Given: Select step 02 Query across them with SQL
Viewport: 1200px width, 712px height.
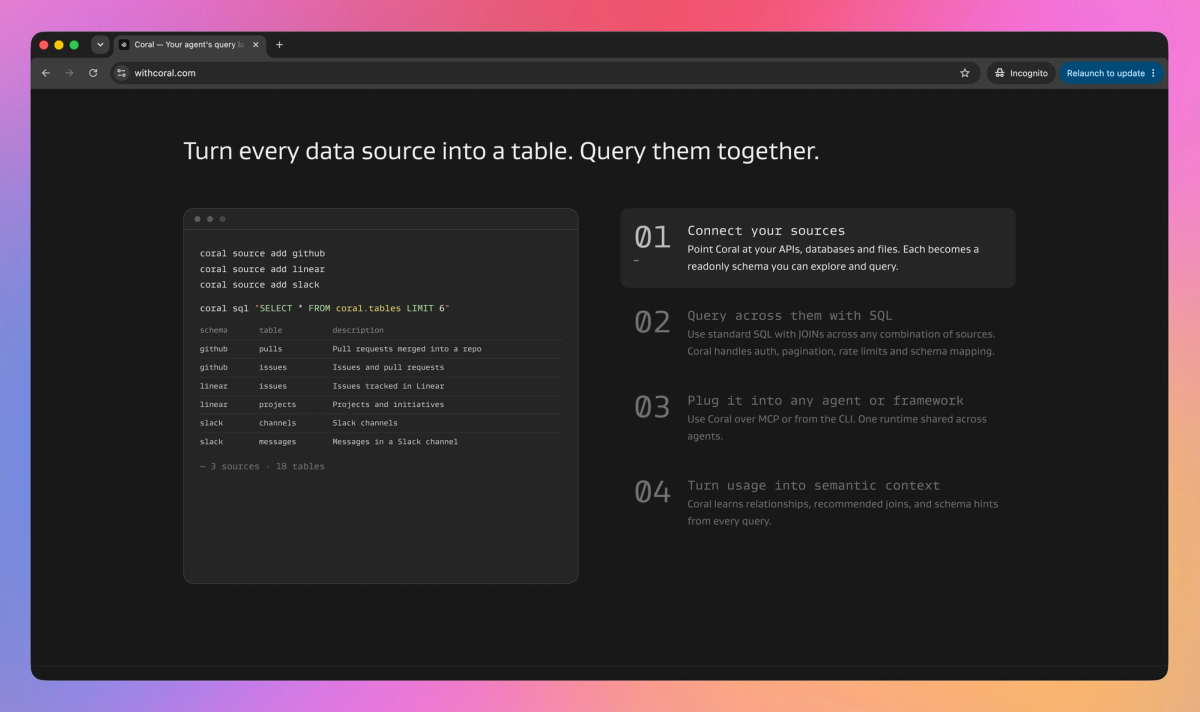Looking at the screenshot, I should point(817,333).
